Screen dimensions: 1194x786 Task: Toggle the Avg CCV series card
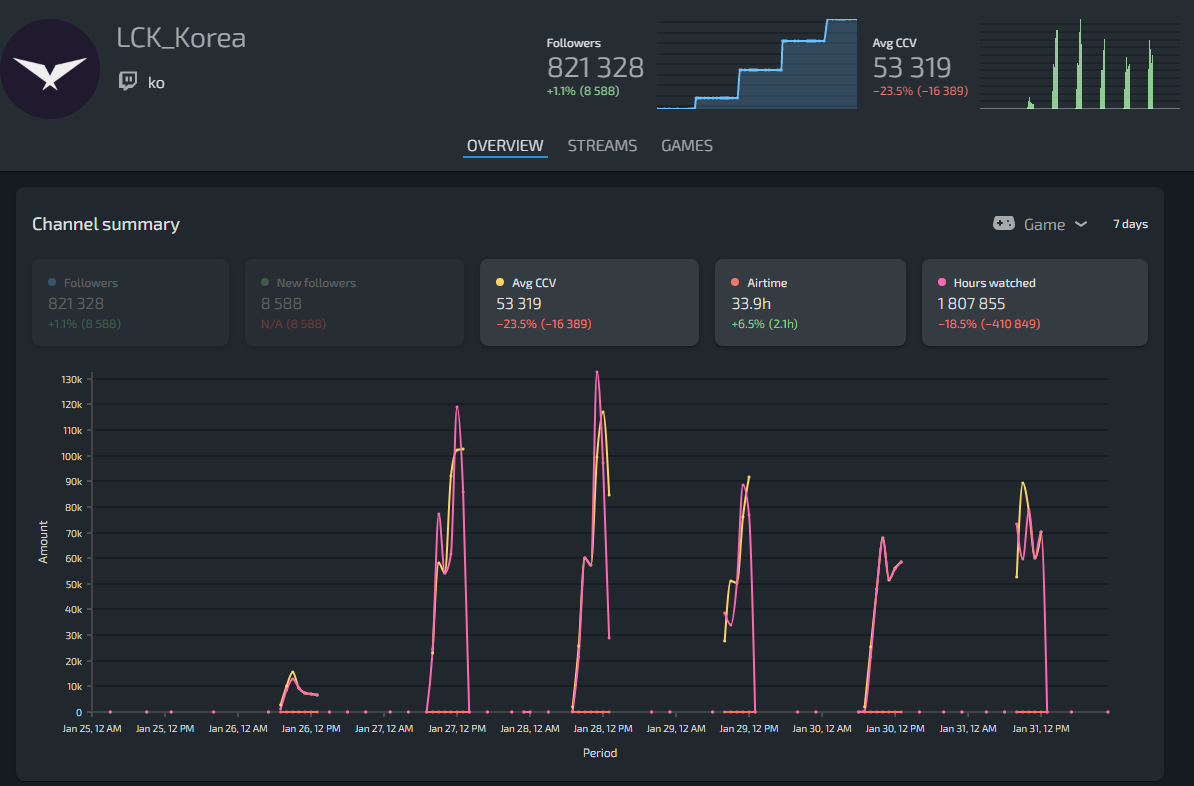pos(589,302)
